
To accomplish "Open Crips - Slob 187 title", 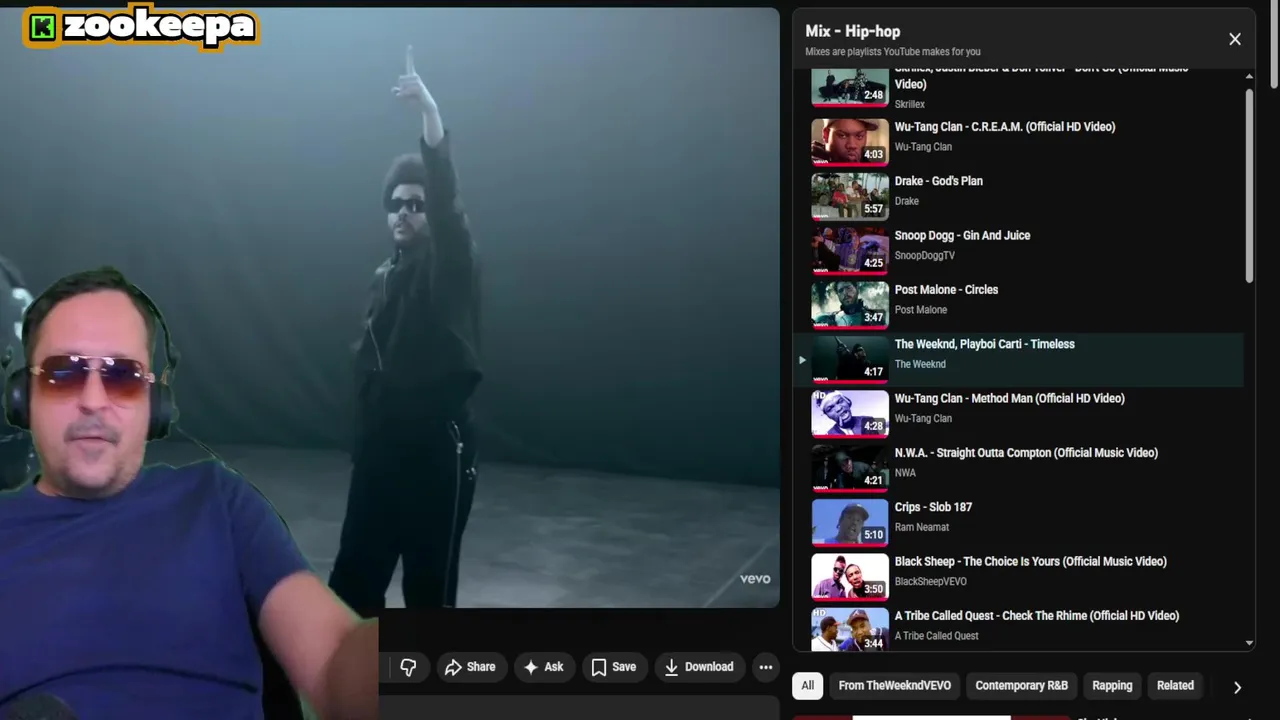I will pyautogui.click(x=933, y=507).
